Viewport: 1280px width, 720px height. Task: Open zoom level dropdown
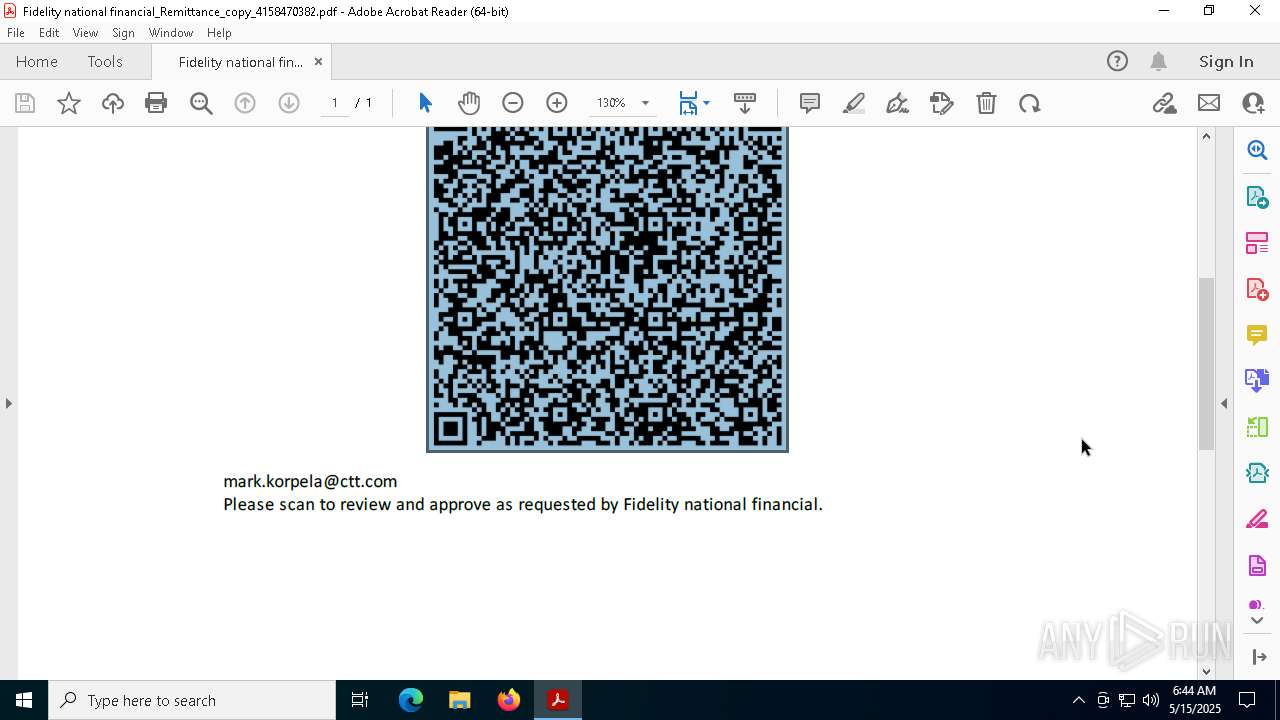tap(645, 103)
